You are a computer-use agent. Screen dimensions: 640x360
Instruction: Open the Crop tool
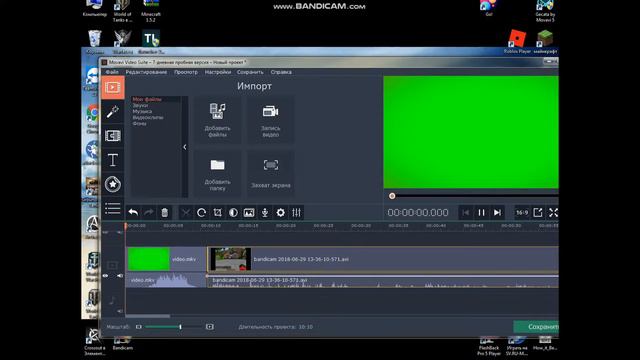[217, 212]
